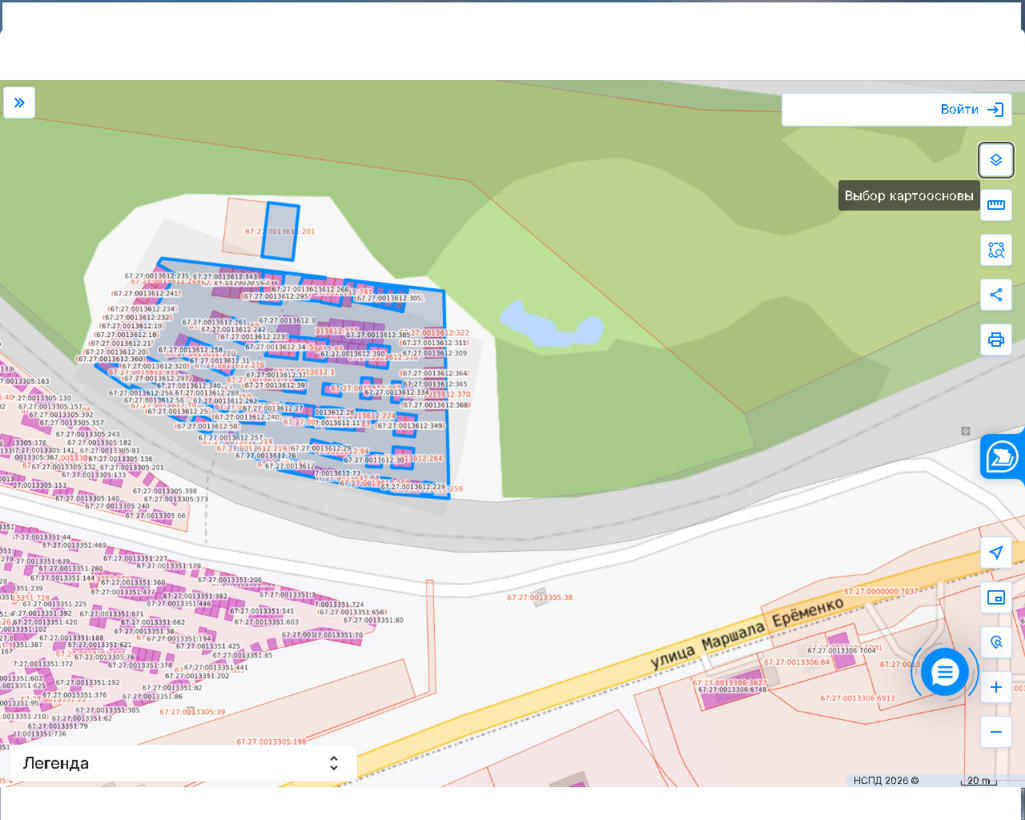The width and height of the screenshot is (1025, 820).
Task: Expand the Легенда dropdown panel
Action: click(183, 764)
